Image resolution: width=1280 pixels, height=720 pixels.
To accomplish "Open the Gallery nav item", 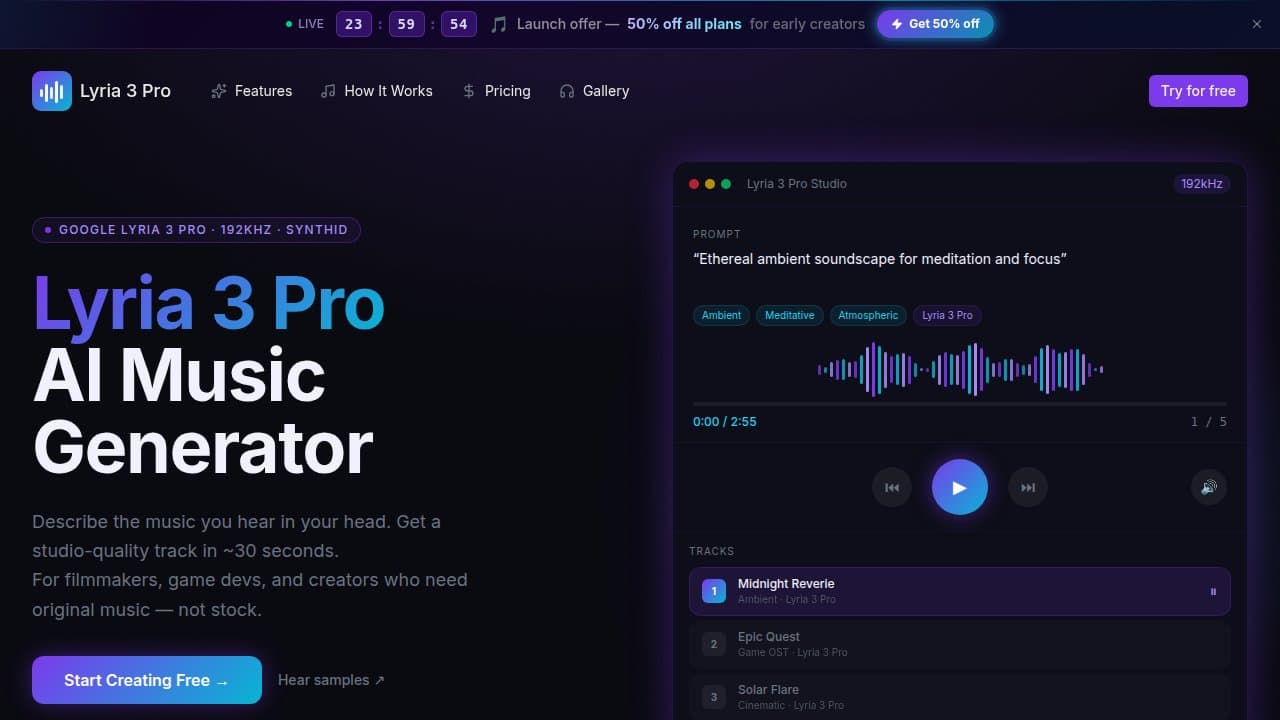I will tap(594, 91).
